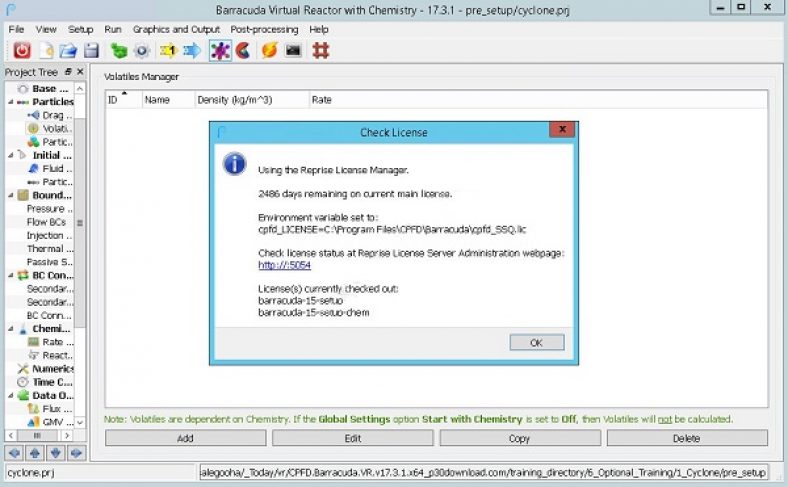Collapse the Particles tree node

(11, 102)
